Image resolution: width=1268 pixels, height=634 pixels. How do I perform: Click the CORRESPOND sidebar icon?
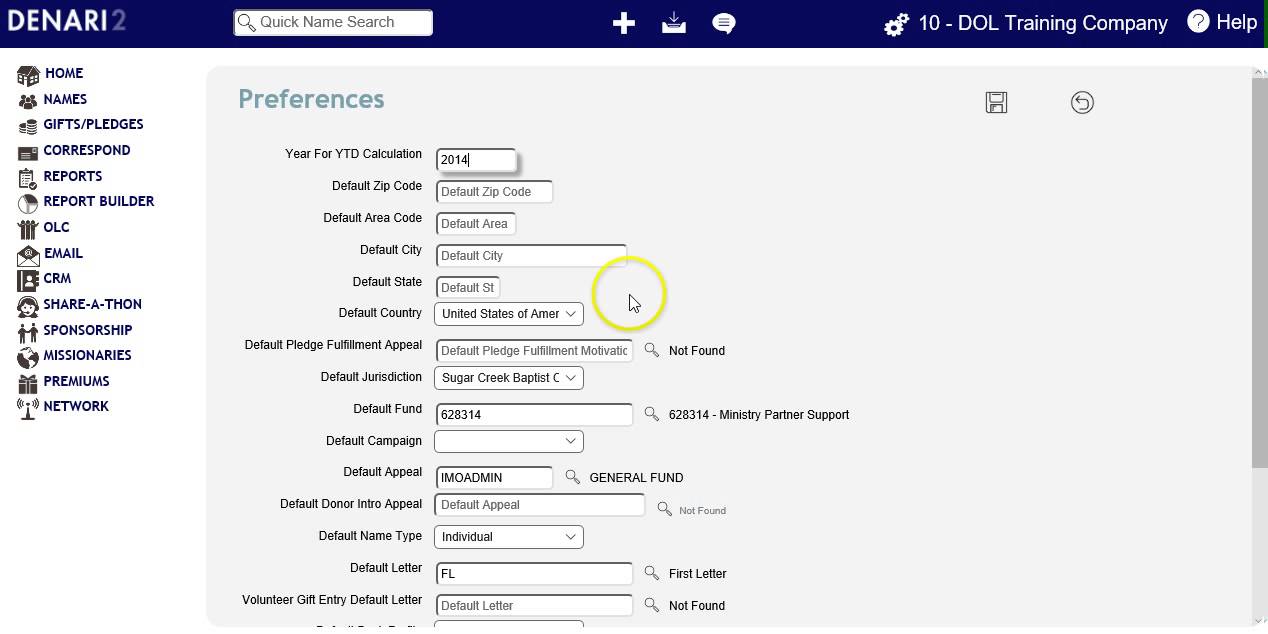(28, 152)
